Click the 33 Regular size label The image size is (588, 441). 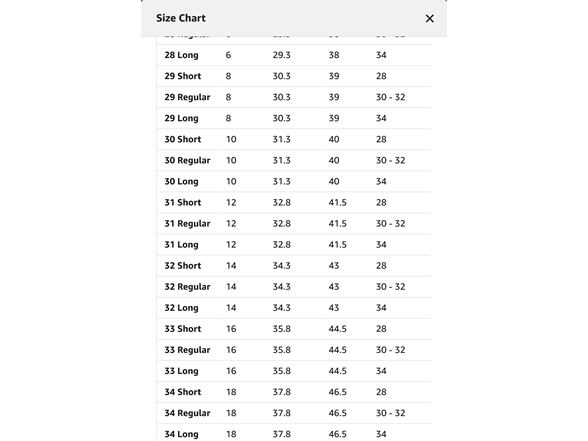point(187,350)
